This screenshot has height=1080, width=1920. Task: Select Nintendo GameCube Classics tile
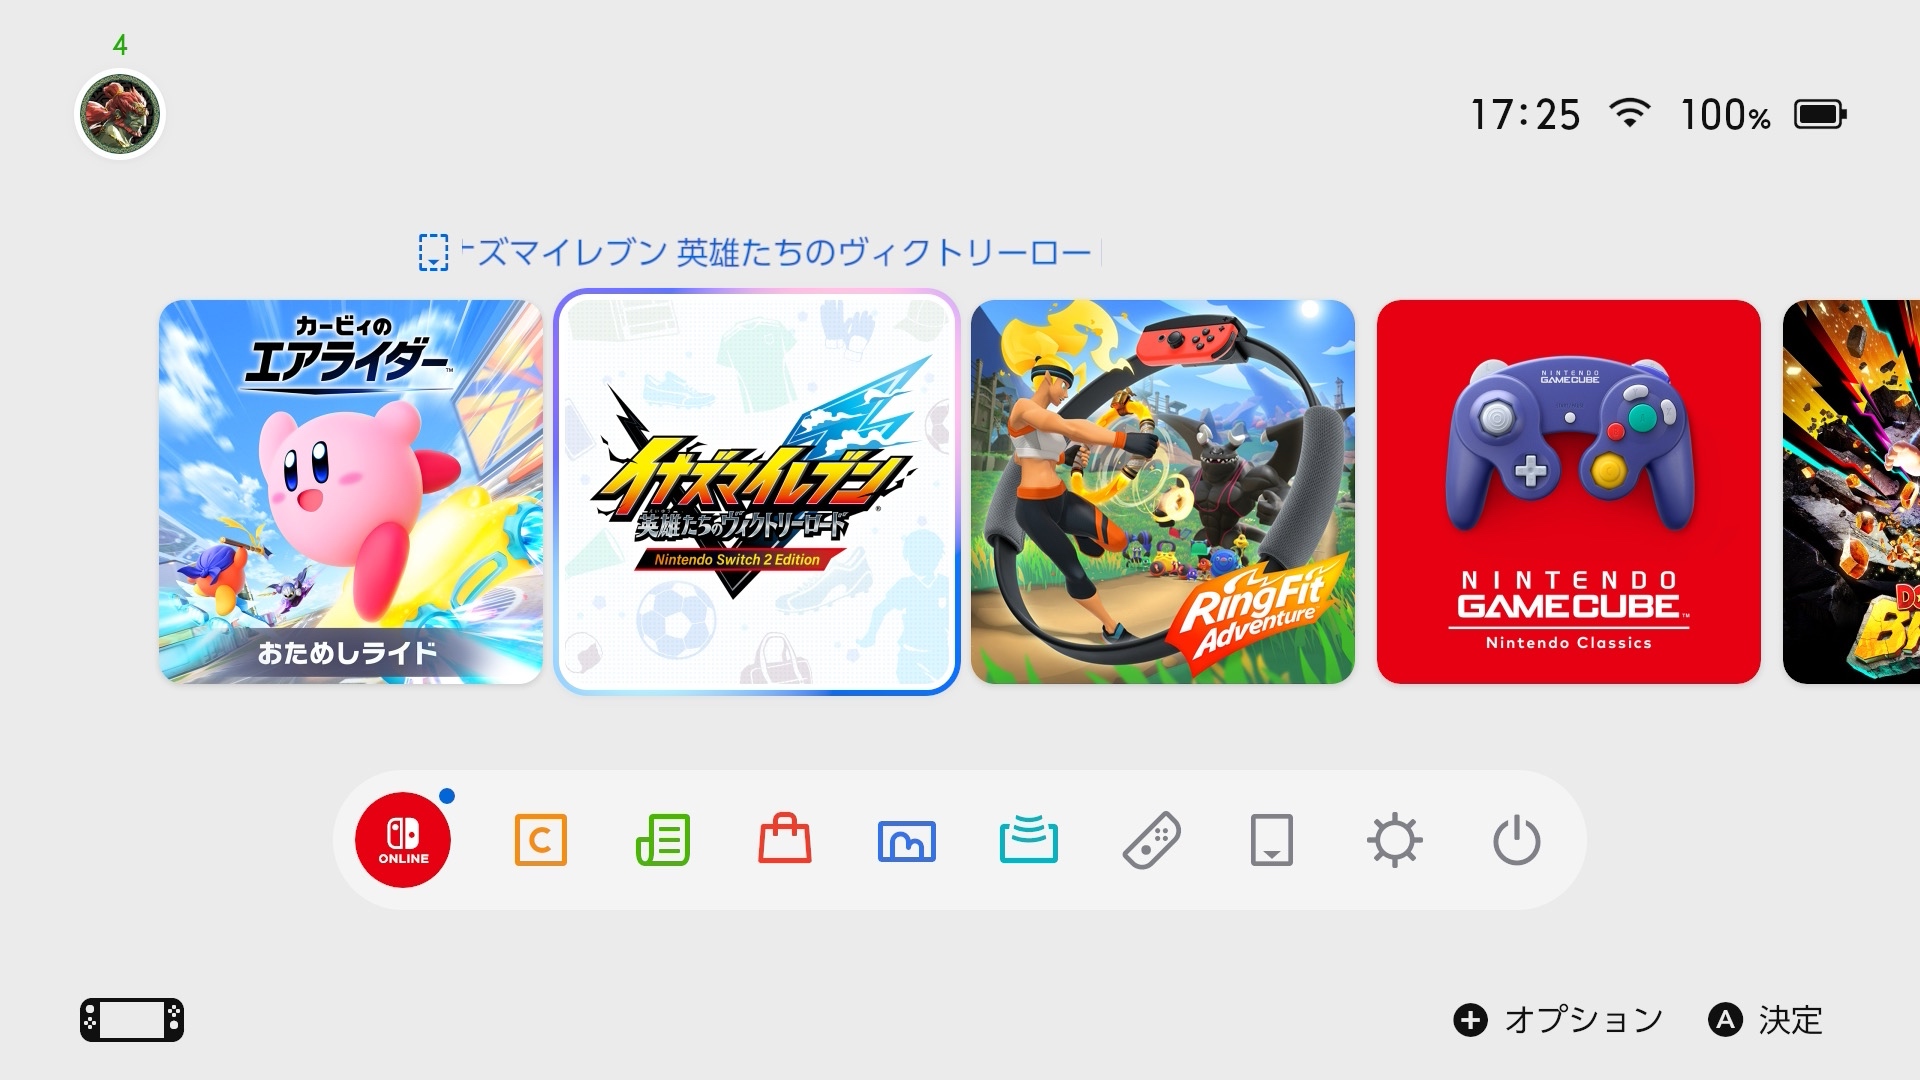tap(1569, 492)
